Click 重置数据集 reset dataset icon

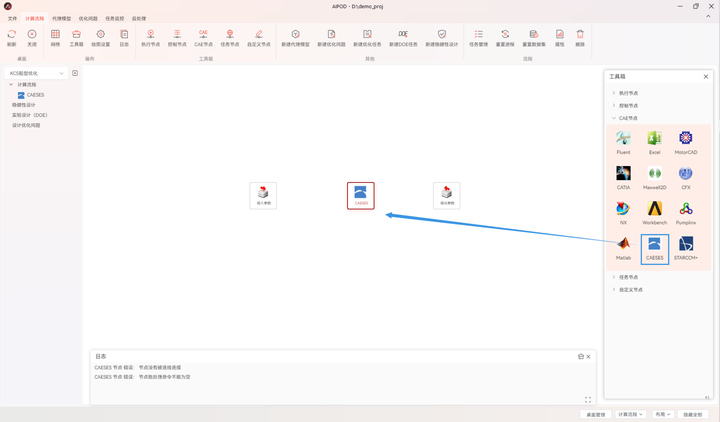coord(534,34)
